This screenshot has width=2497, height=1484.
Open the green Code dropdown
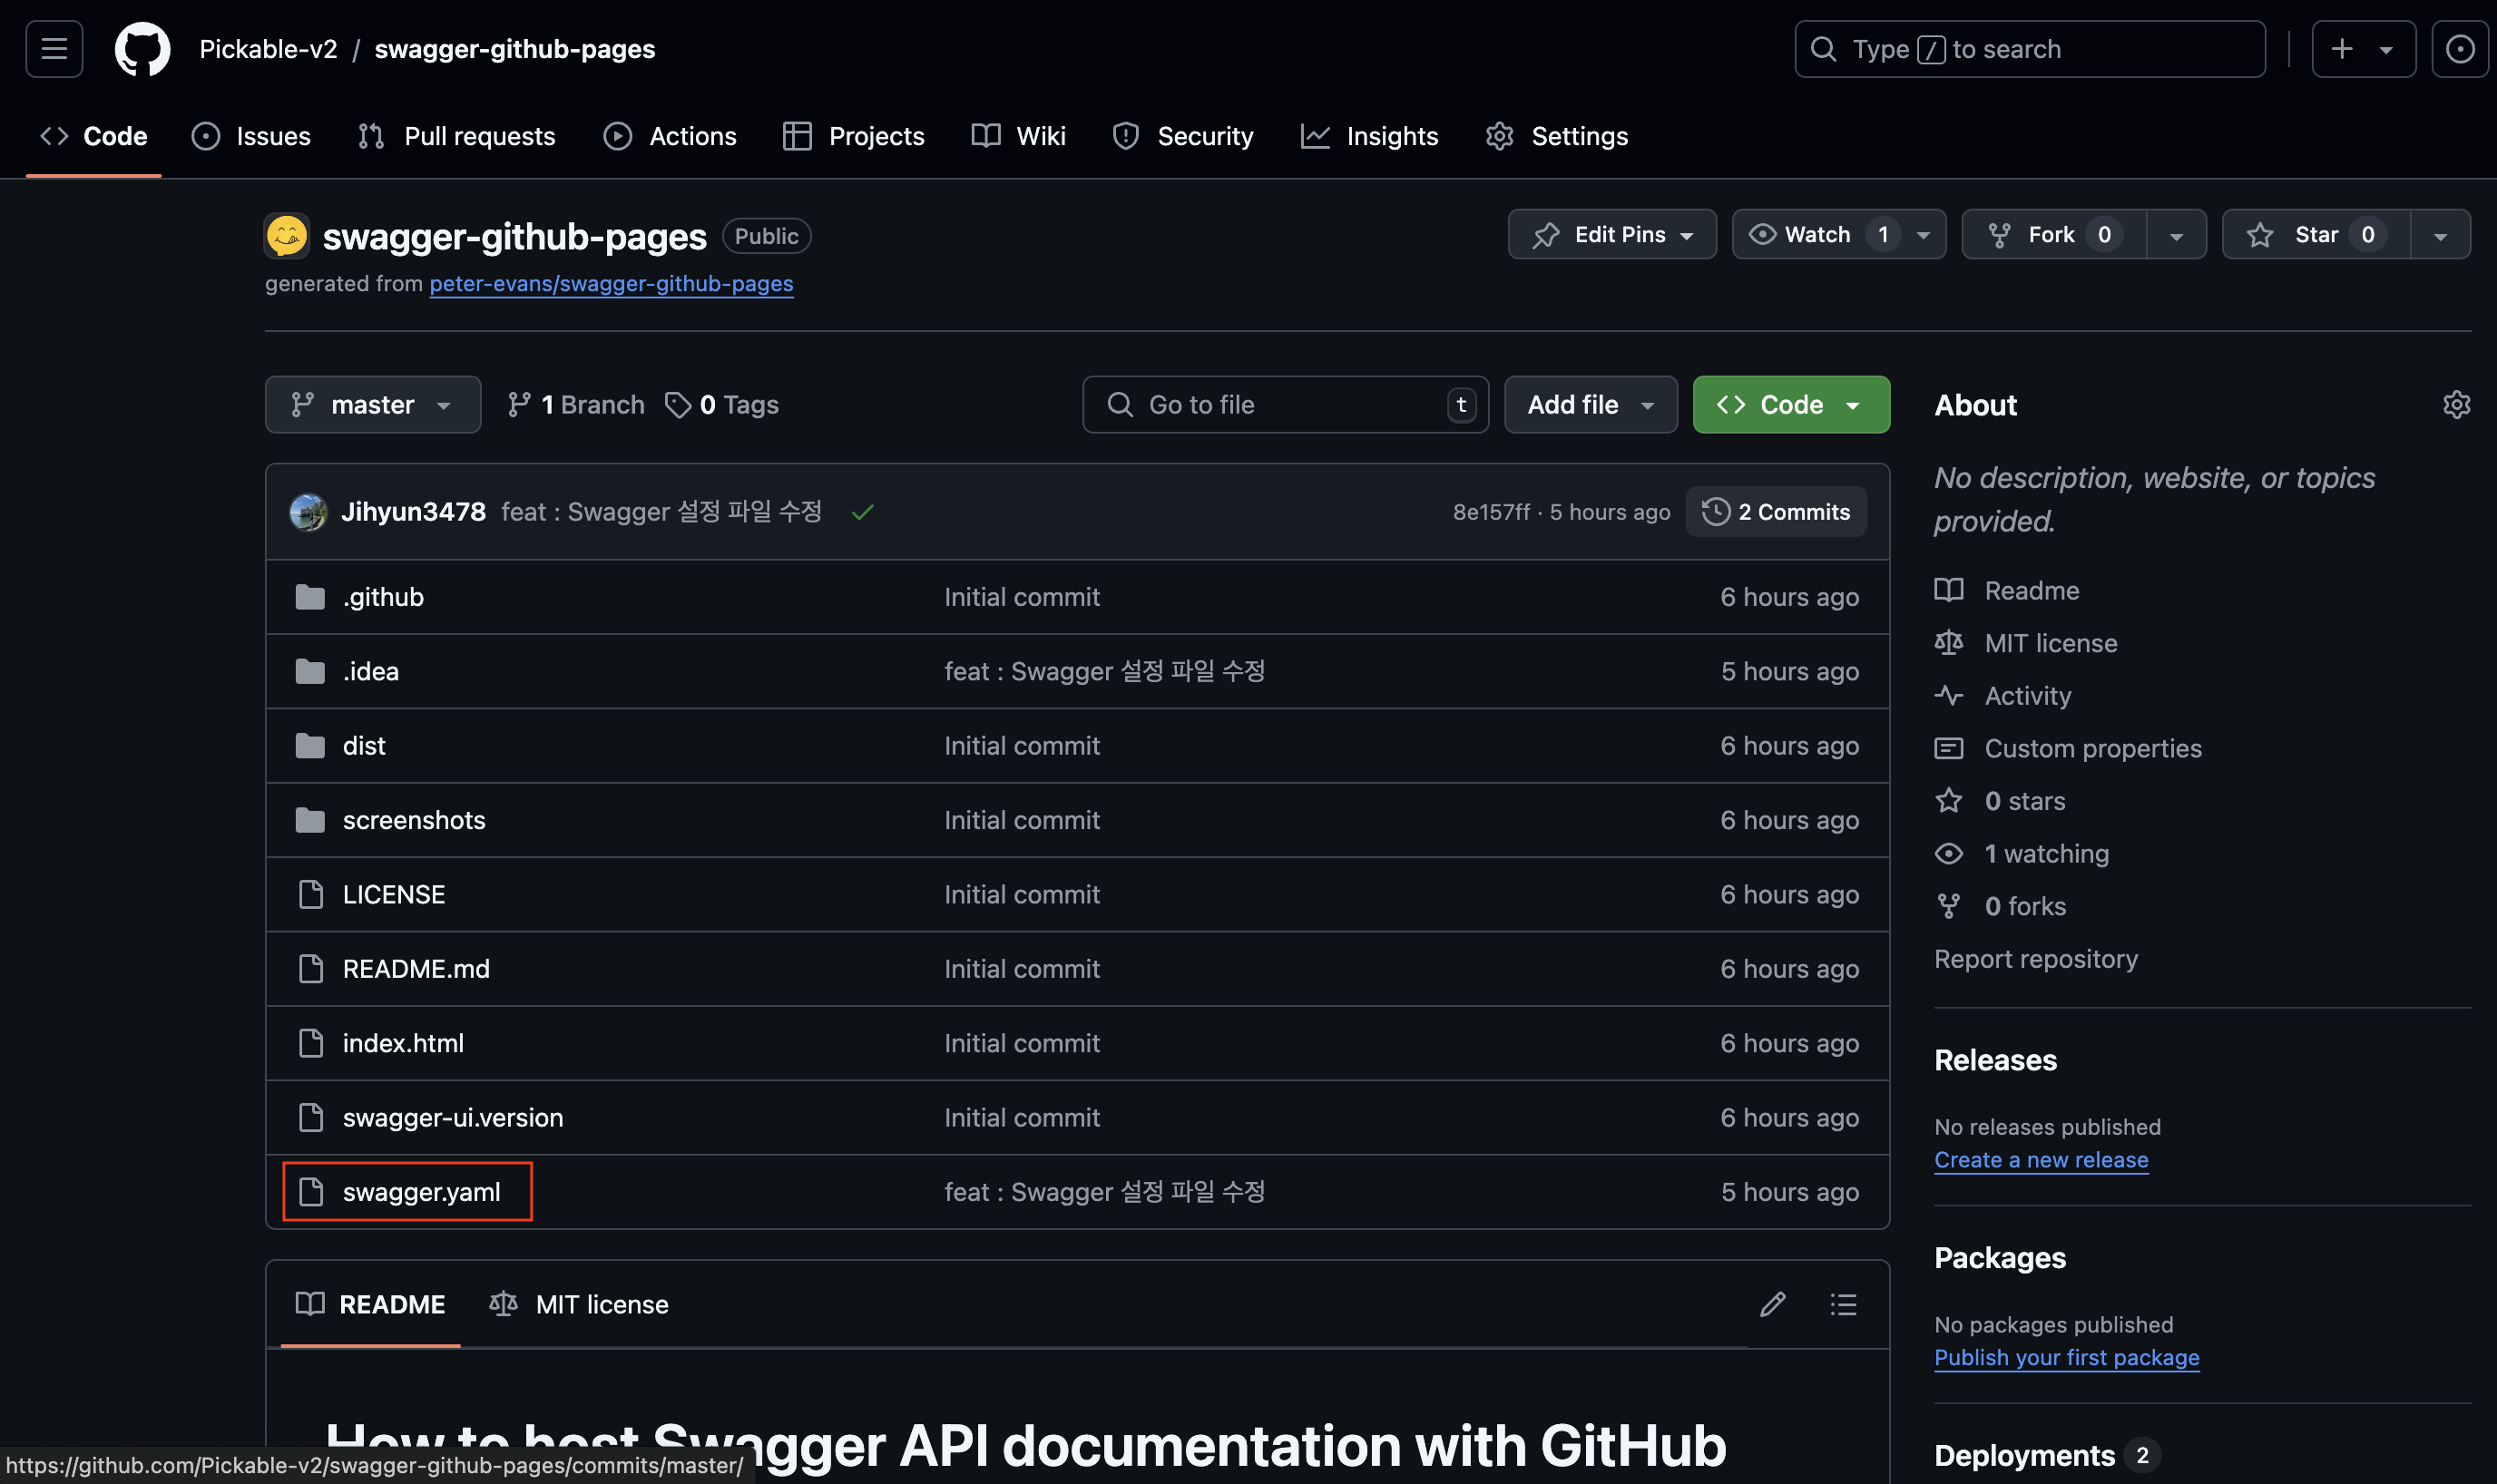(1790, 405)
